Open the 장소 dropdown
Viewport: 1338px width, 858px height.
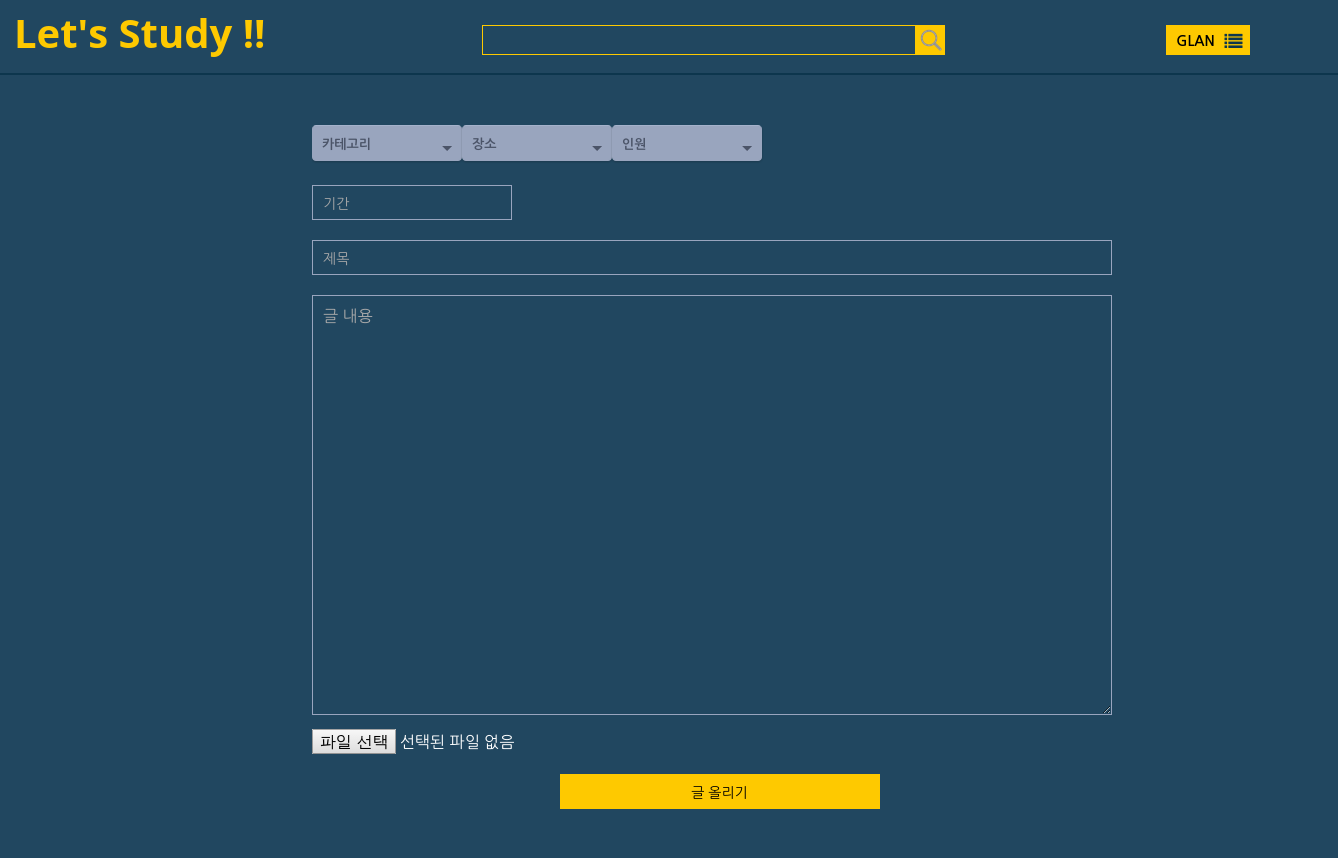(x=536, y=143)
